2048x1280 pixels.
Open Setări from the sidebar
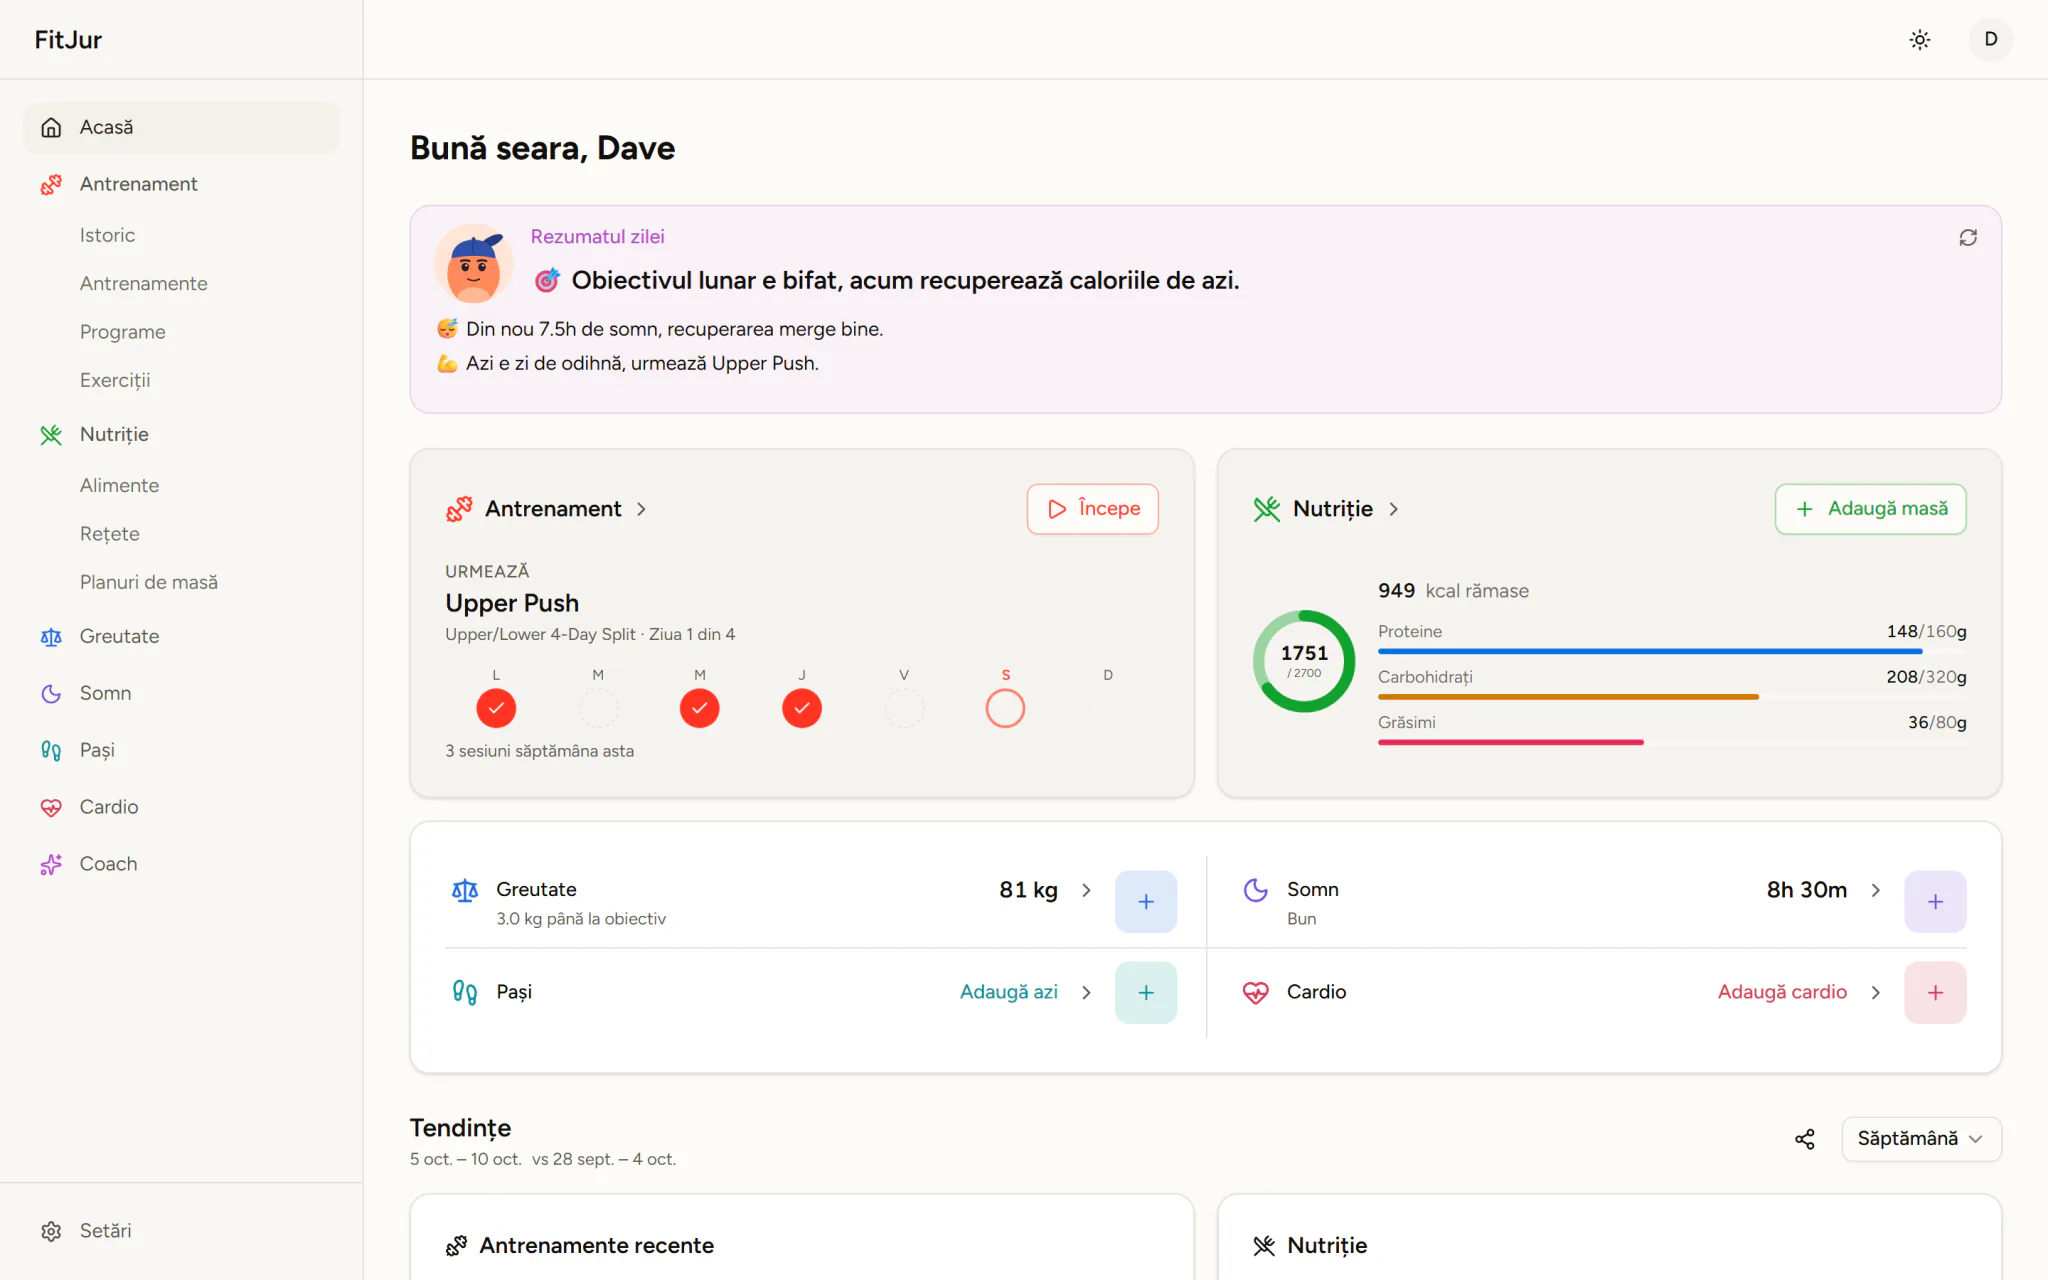[x=182, y=1231]
